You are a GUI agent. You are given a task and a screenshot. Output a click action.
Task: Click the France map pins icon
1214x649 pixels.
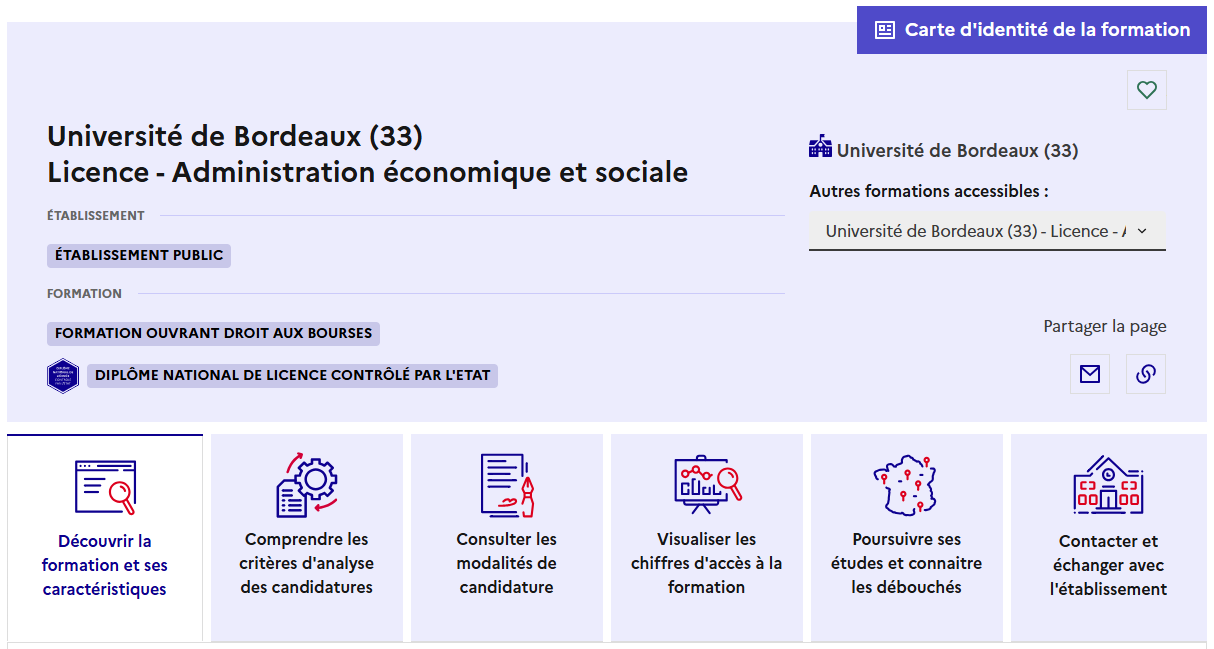906,485
